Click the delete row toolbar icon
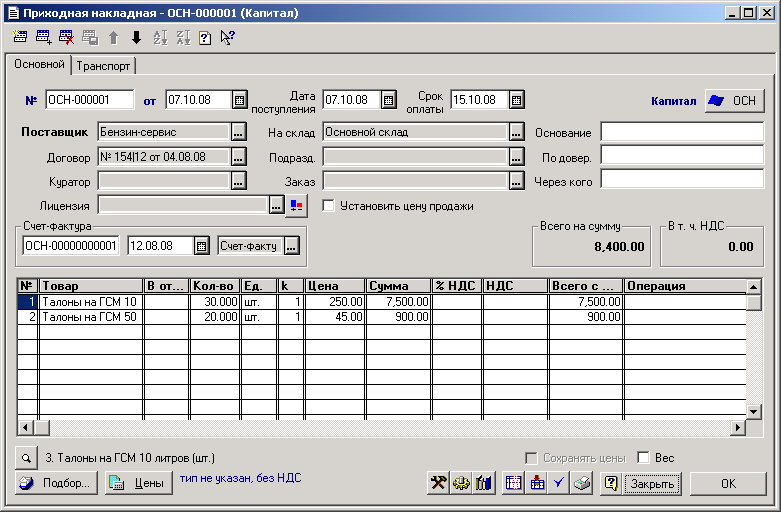This screenshot has height=512, width=781. coord(66,38)
